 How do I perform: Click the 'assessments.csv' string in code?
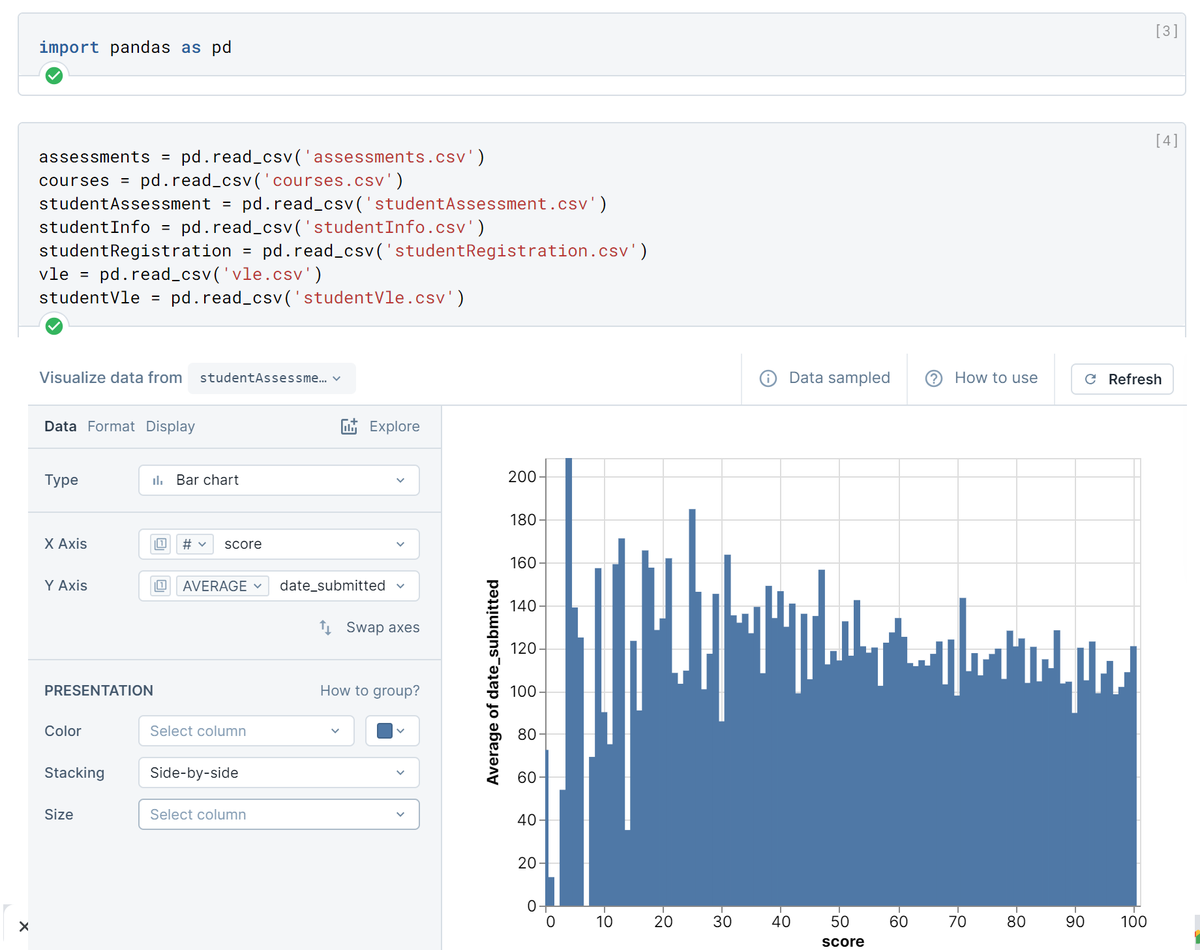click(x=390, y=157)
